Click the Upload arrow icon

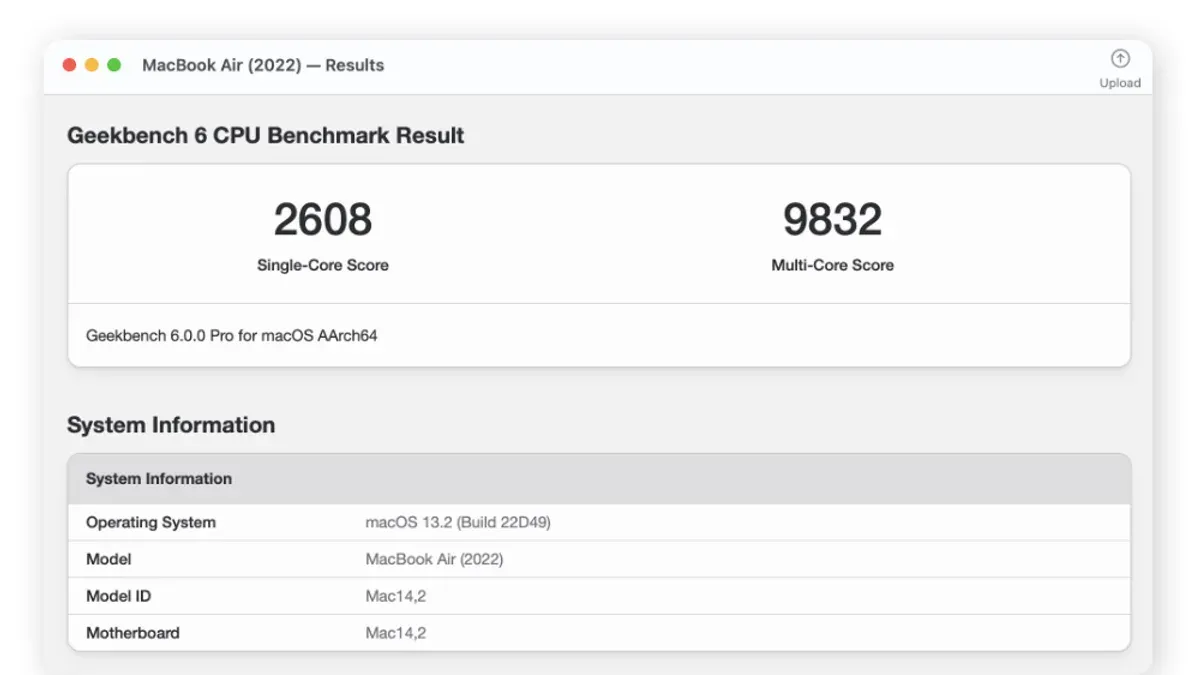[x=1120, y=59]
